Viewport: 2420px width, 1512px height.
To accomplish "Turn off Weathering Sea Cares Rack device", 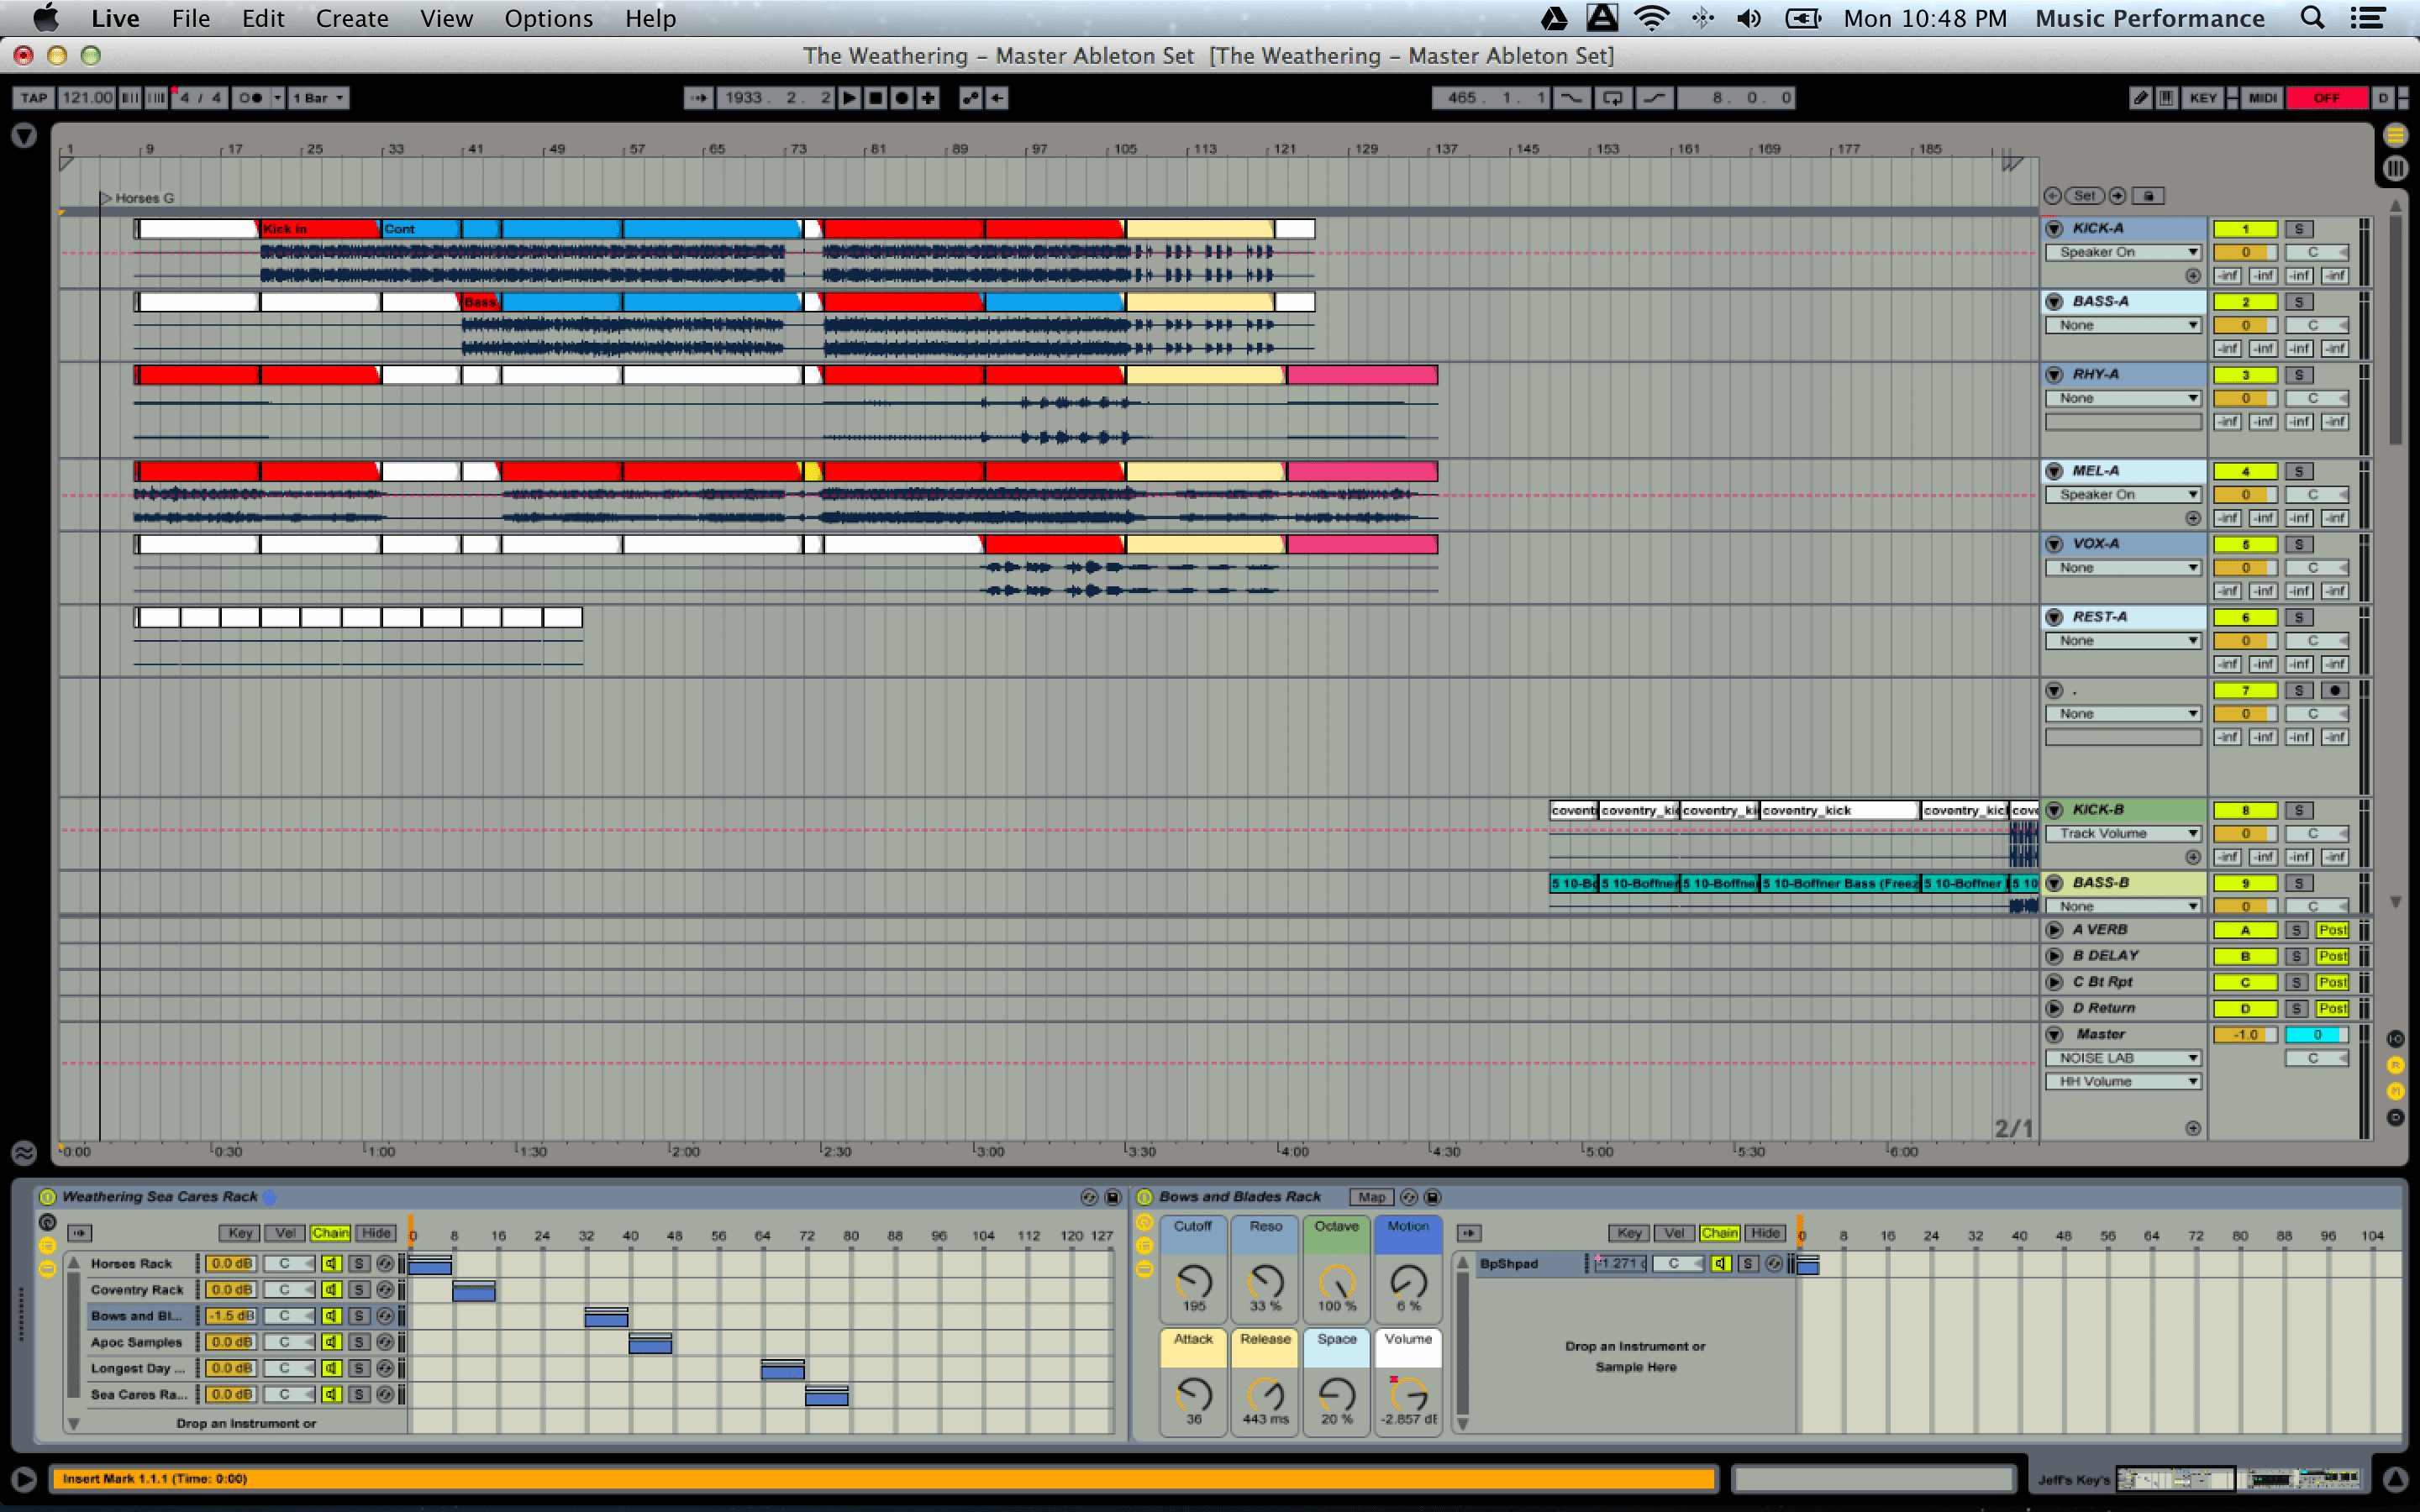I will click(47, 1197).
